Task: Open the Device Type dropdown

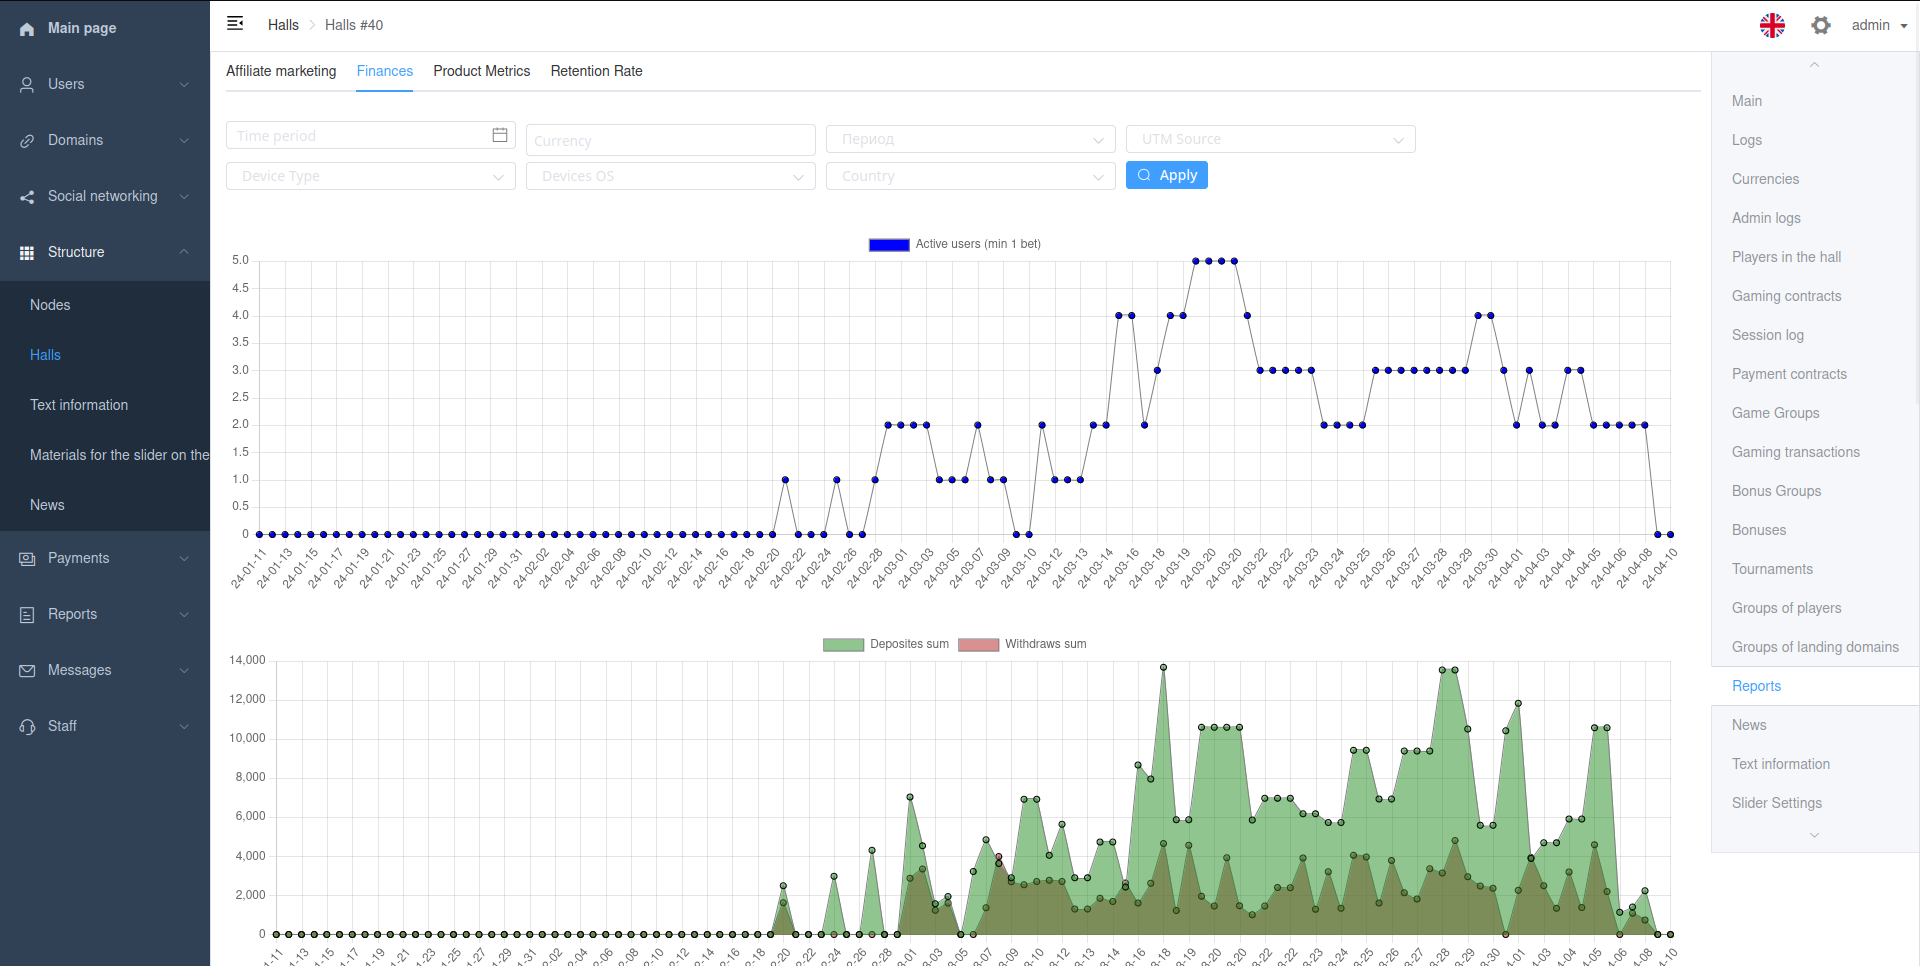Action: point(371,176)
